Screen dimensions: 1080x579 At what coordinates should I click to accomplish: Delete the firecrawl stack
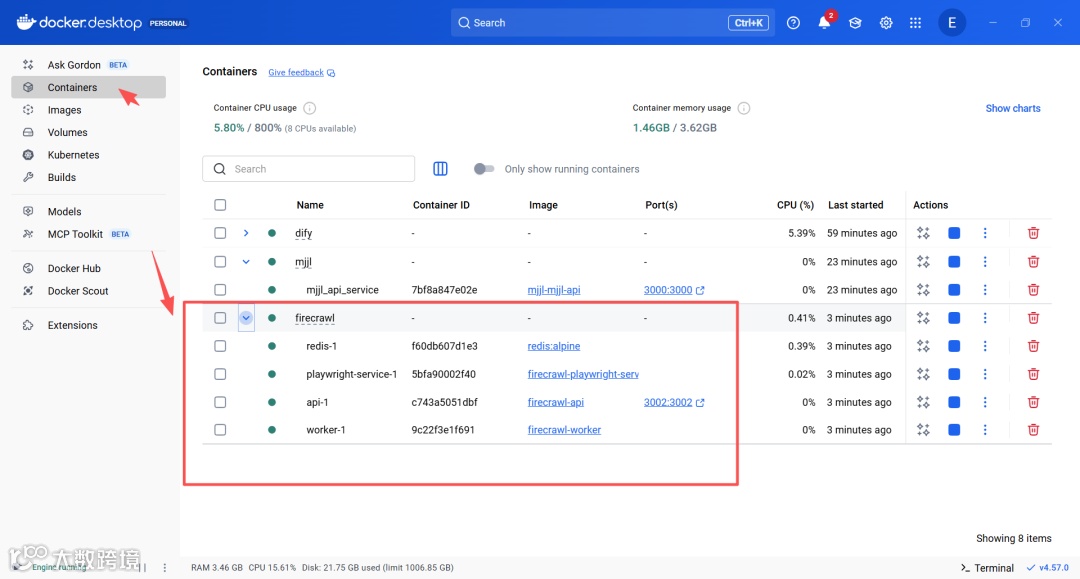coord(1033,318)
